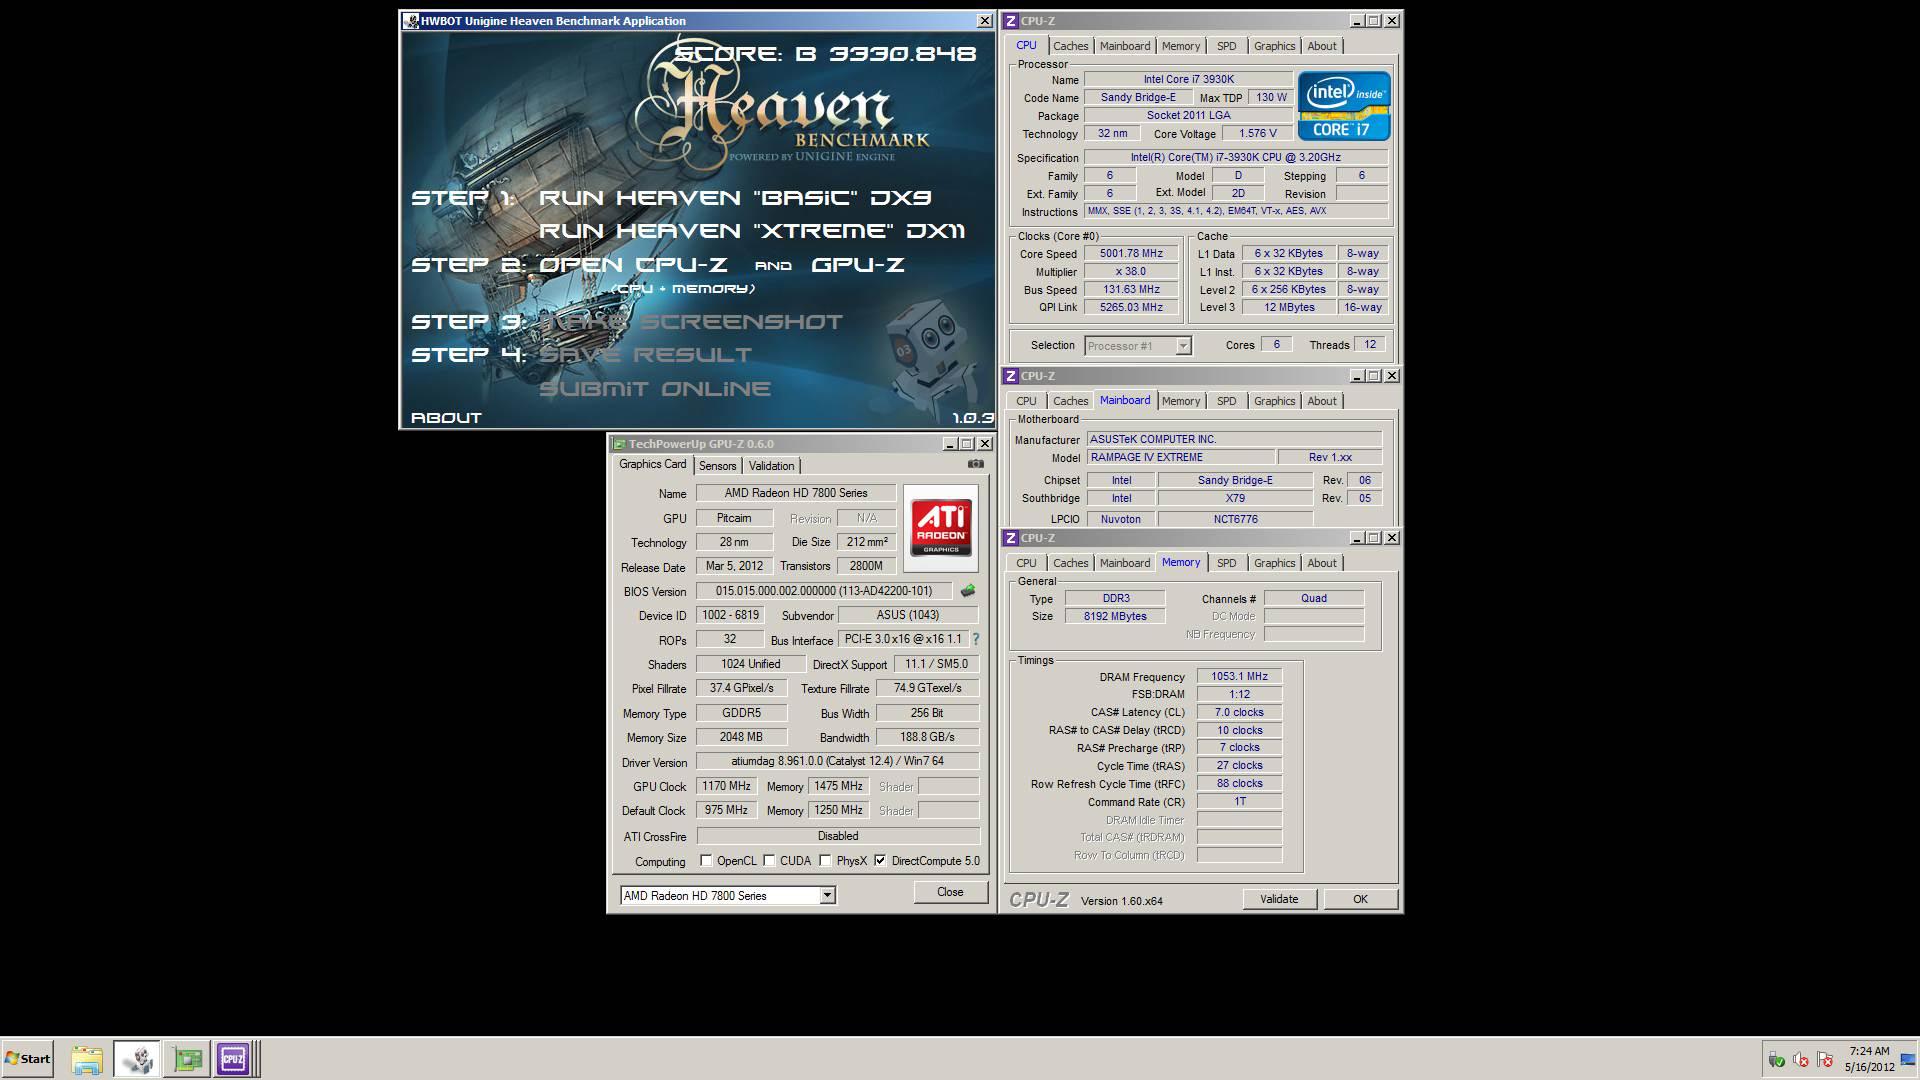
Task: Click the GPU-Z Close button
Action: tap(950, 892)
